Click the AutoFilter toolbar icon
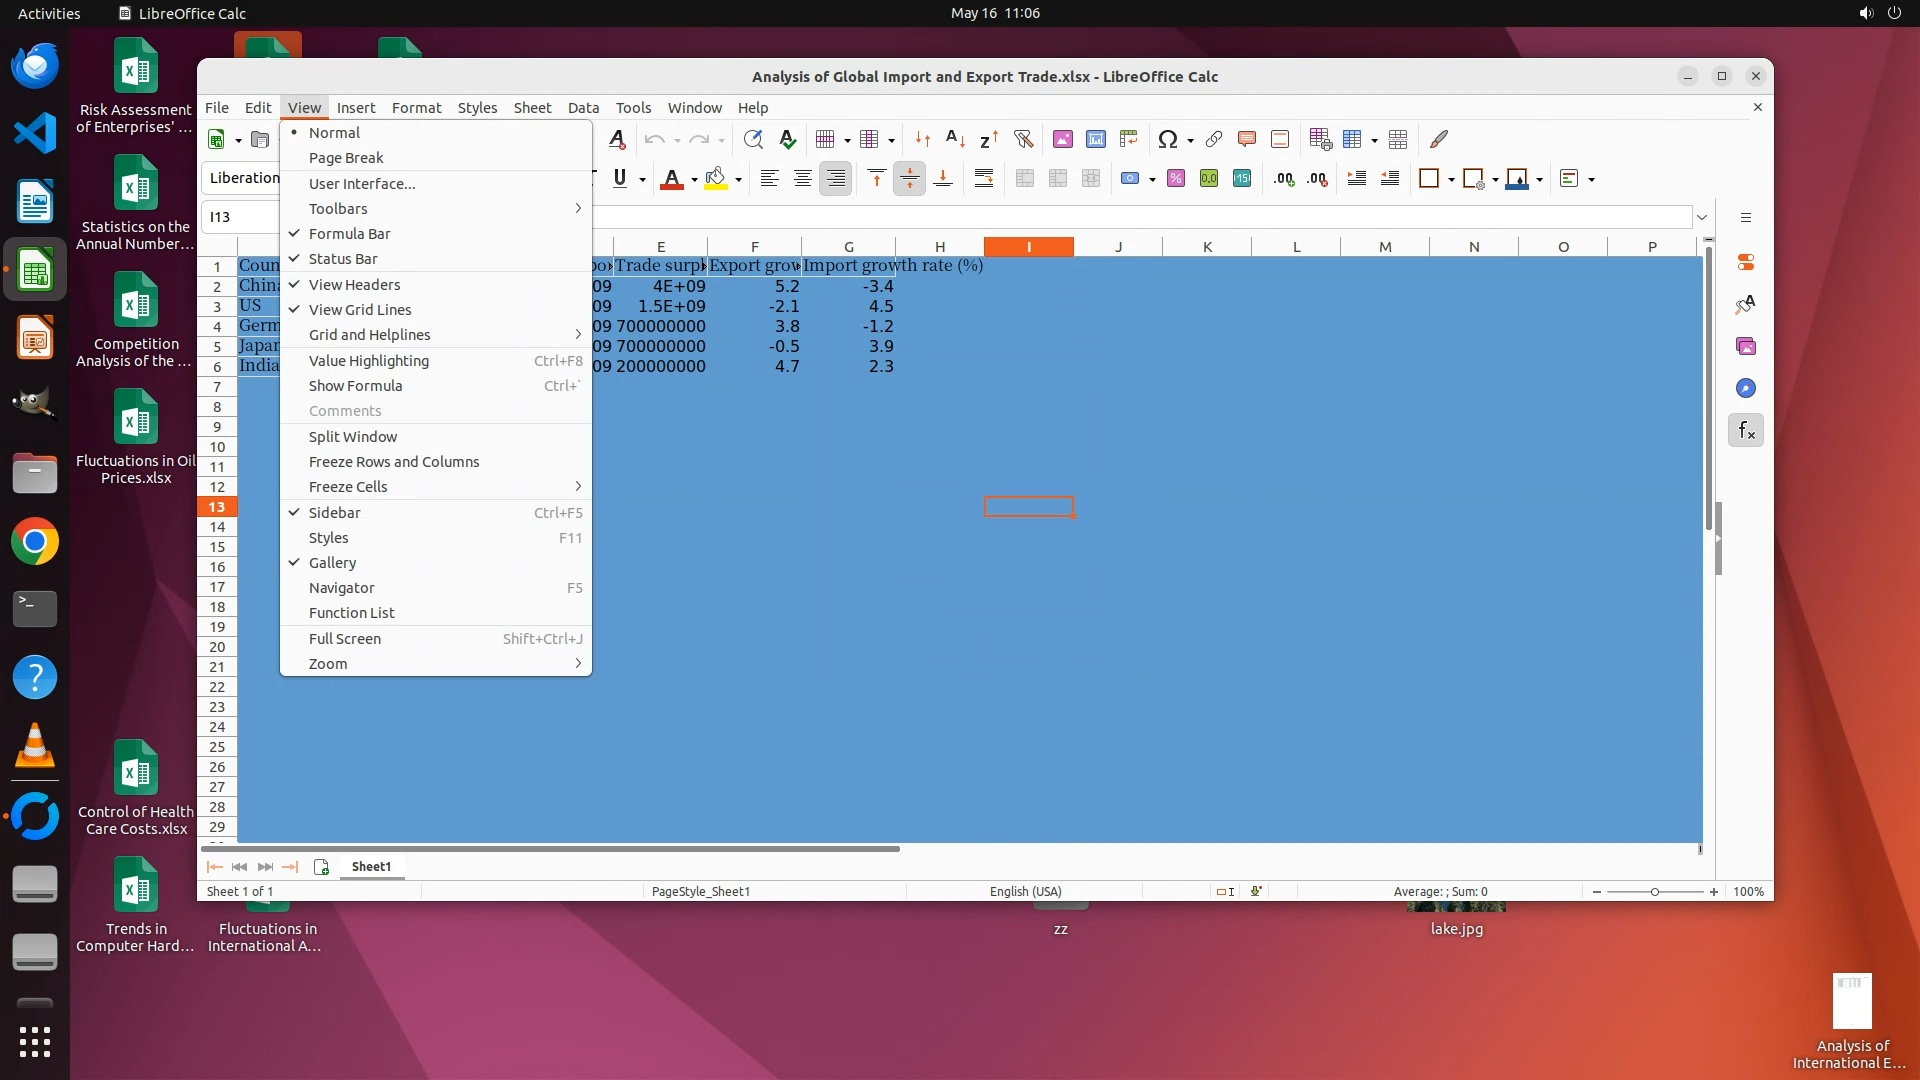The image size is (1920, 1080). pyautogui.click(x=1023, y=139)
